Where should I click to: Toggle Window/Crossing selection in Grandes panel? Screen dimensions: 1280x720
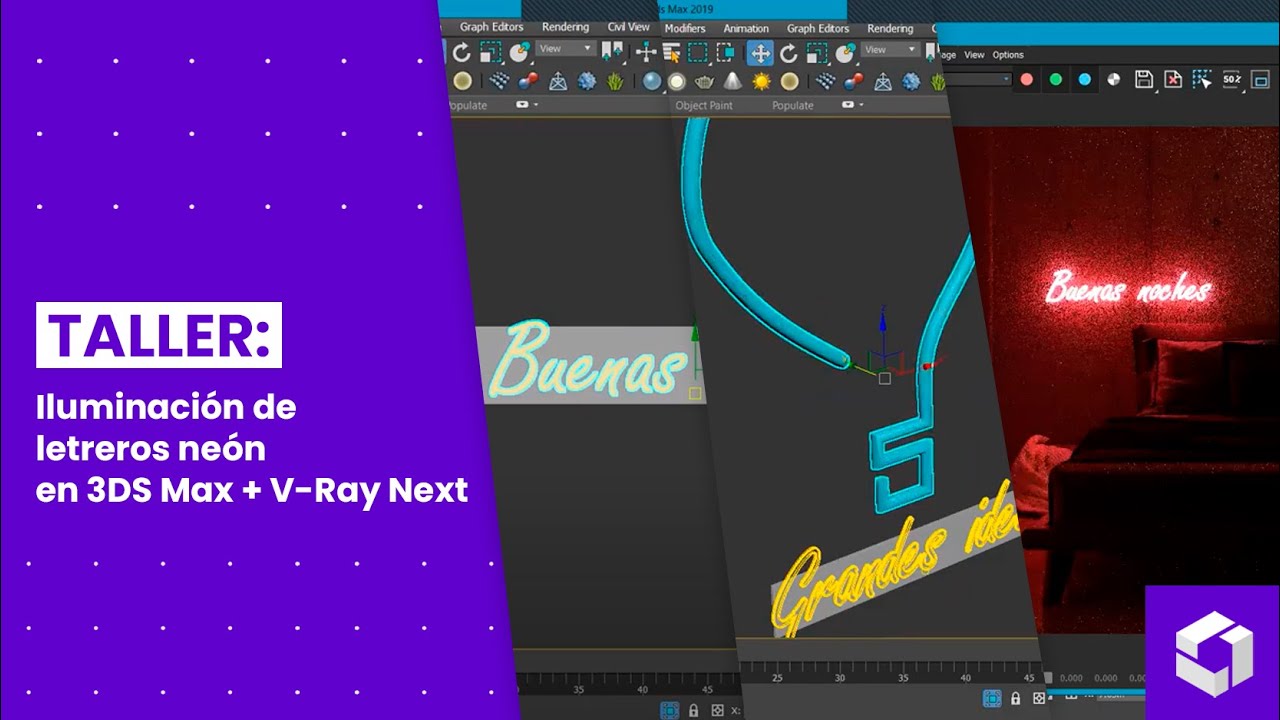724,53
